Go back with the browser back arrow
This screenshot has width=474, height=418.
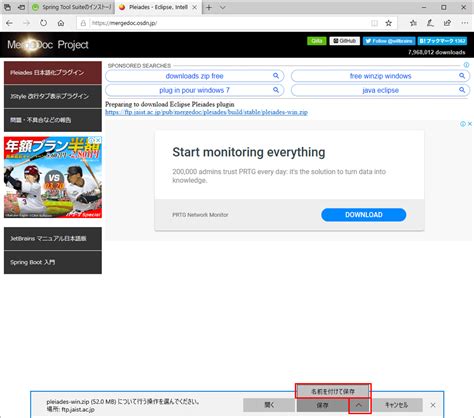pyautogui.click(x=9, y=23)
